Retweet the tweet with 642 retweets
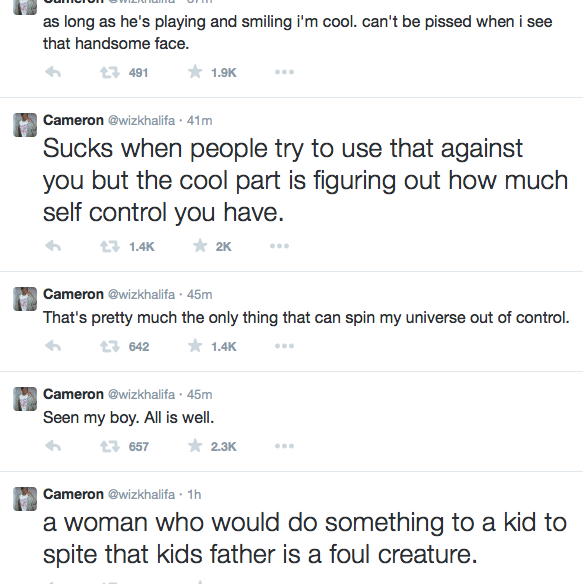The height and width of the screenshot is (584, 583). coord(110,346)
